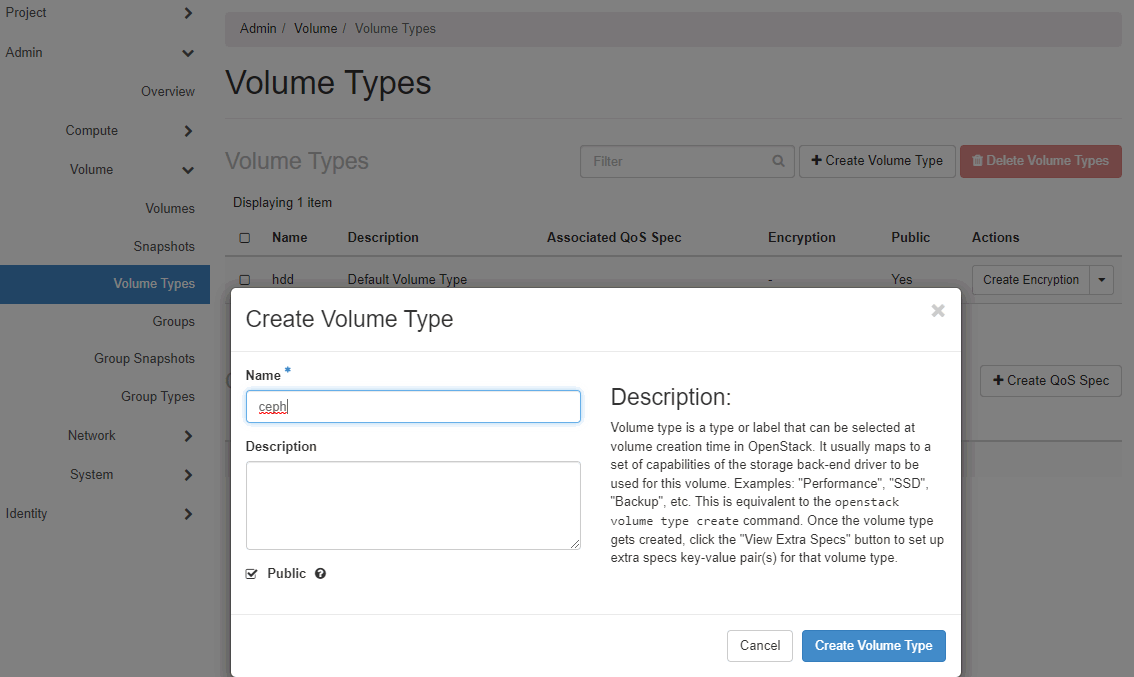Collapse the Admin sidebar section
1134x677 pixels.
click(x=188, y=53)
